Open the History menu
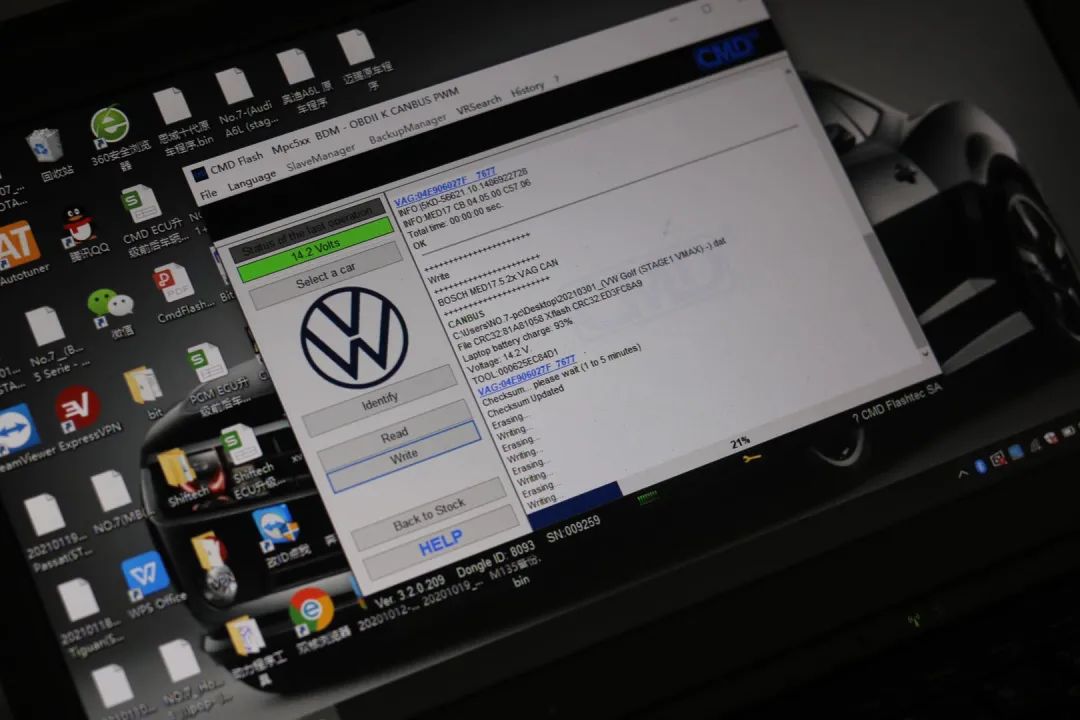This screenshot has width=1080, height=720. (528, 90)
